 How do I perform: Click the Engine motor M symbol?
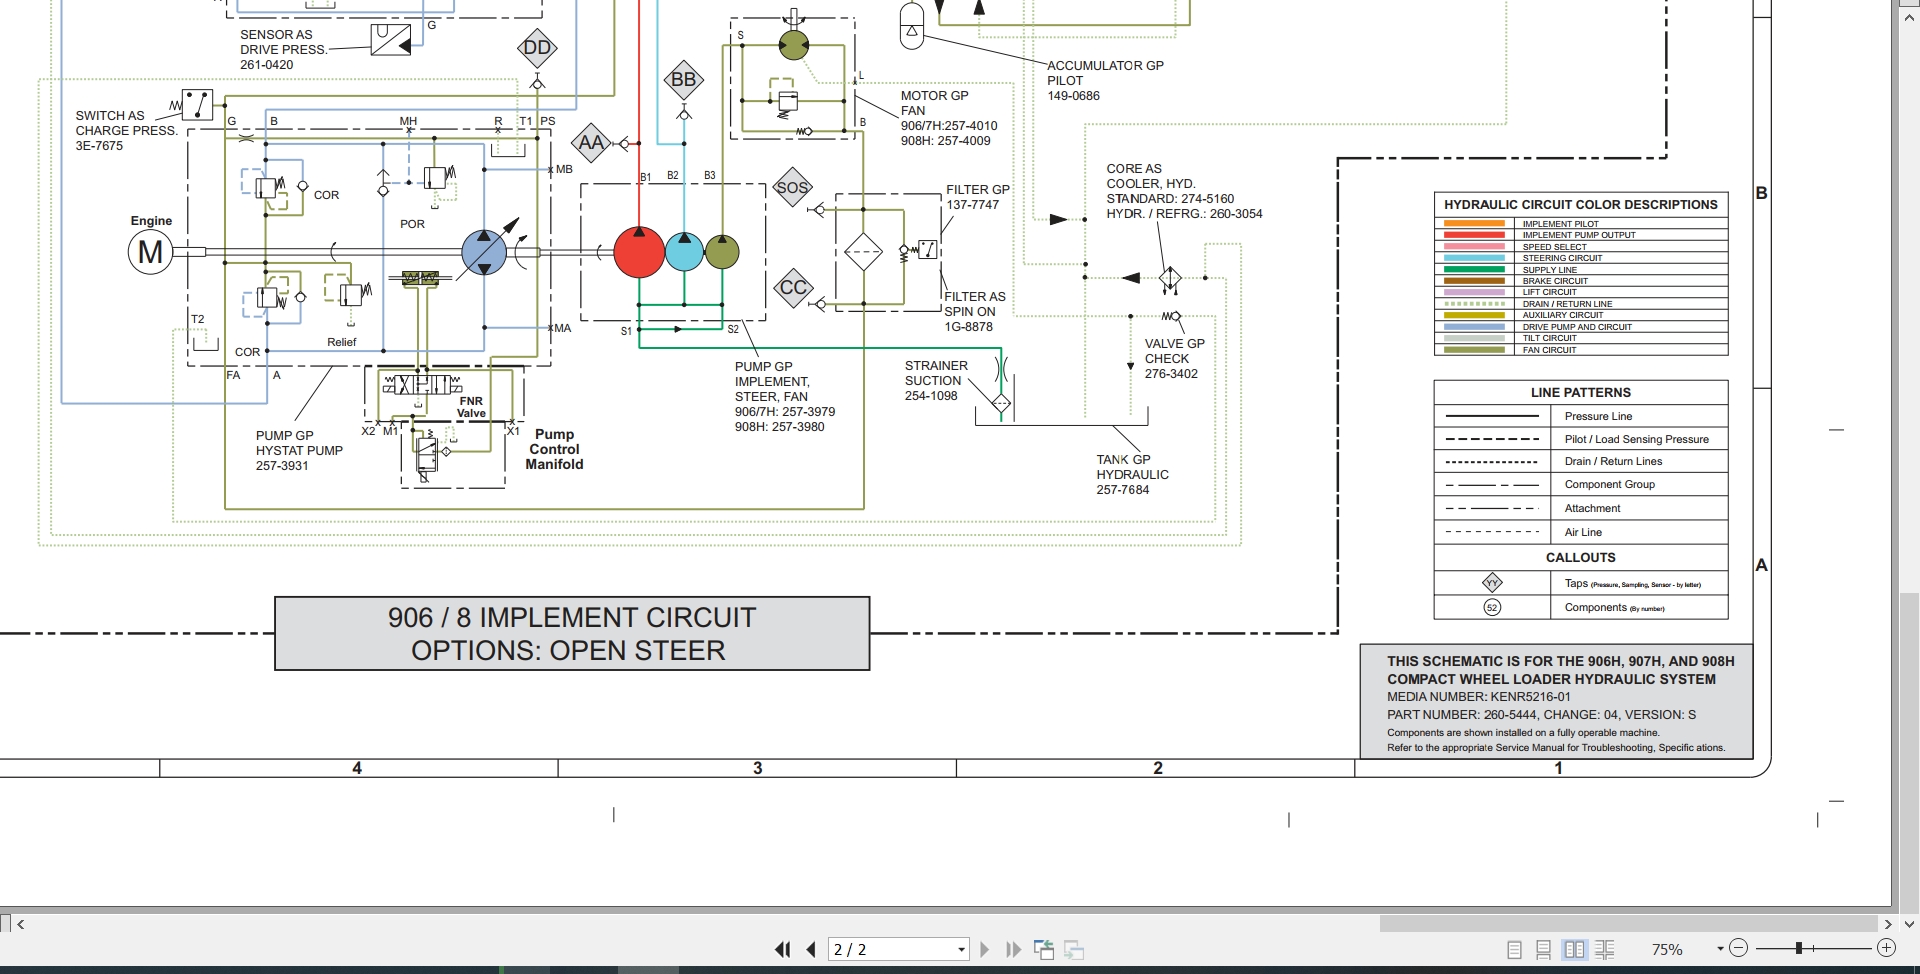click(150, 252)
